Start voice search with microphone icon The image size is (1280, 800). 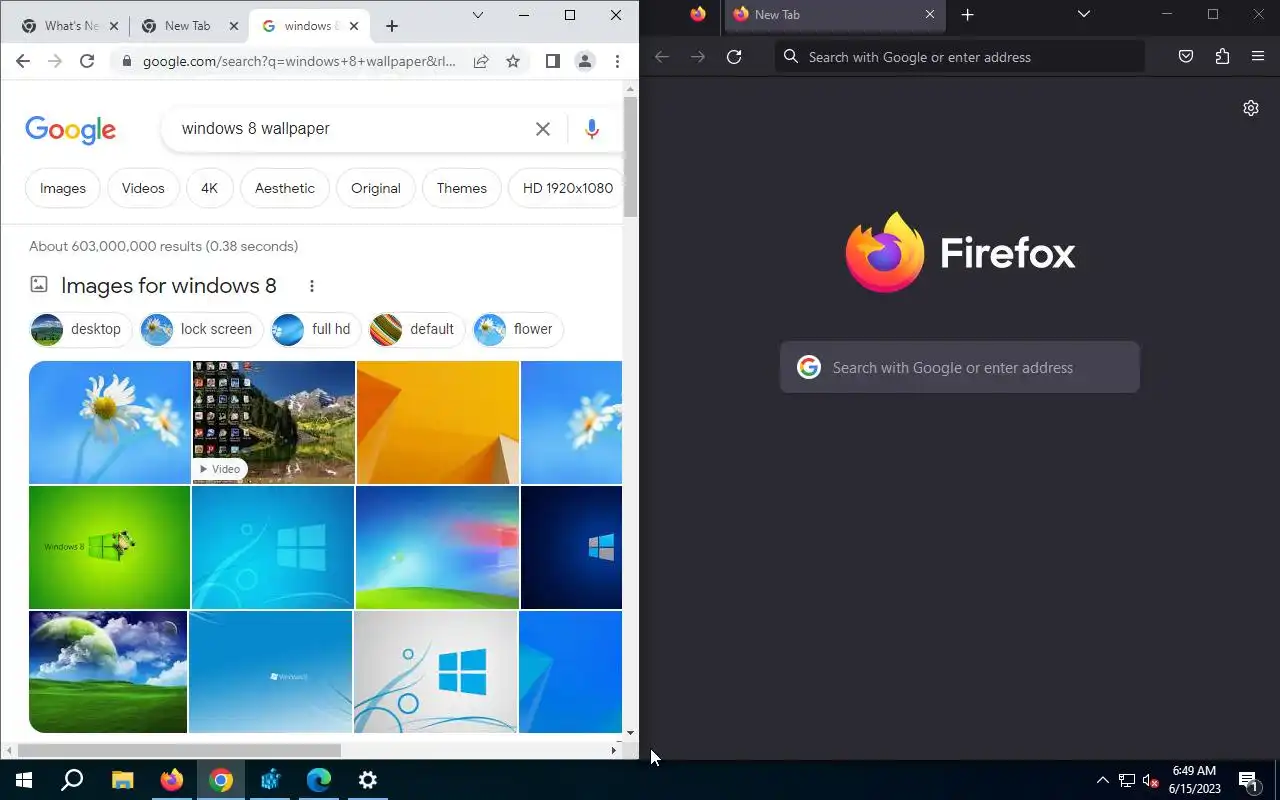592,129
